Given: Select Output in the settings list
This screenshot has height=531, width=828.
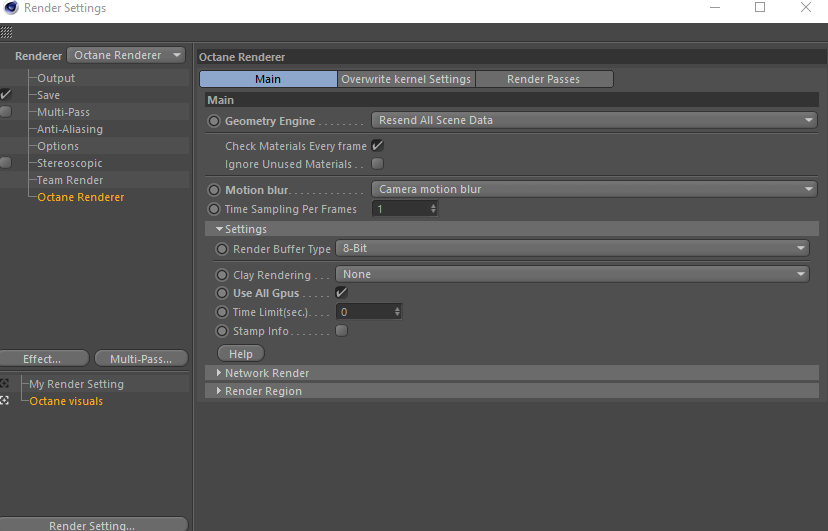Looking at the screenshot, I should (x=56, y=78).
